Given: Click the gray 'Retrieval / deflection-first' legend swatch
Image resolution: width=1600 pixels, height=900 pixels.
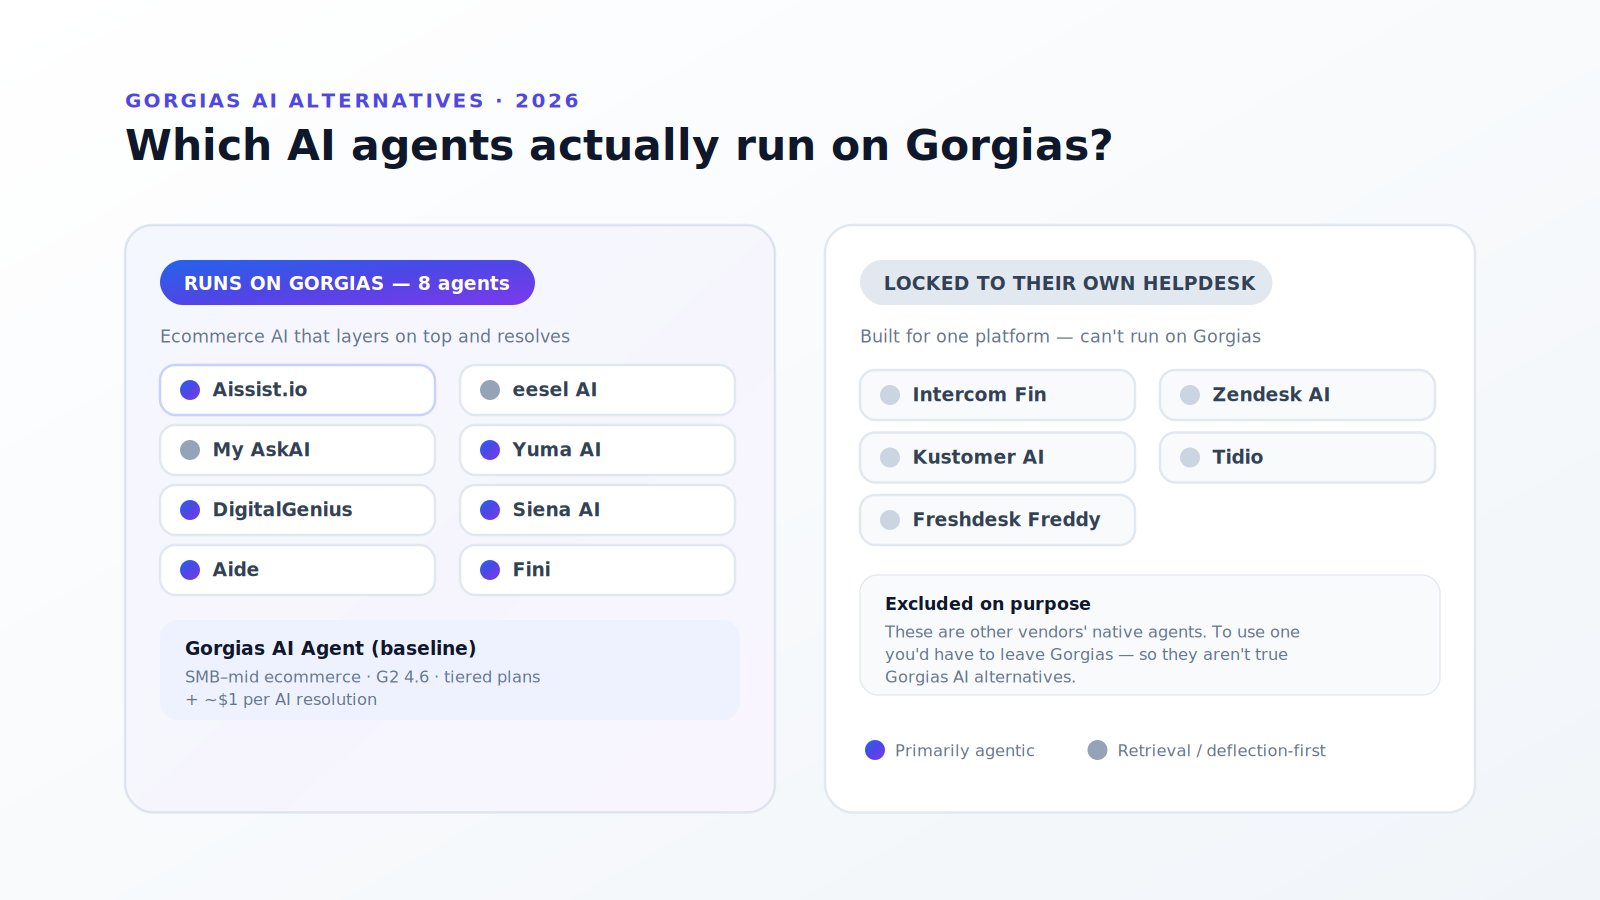Looking at the screenshot, I should pos(1097,750).
